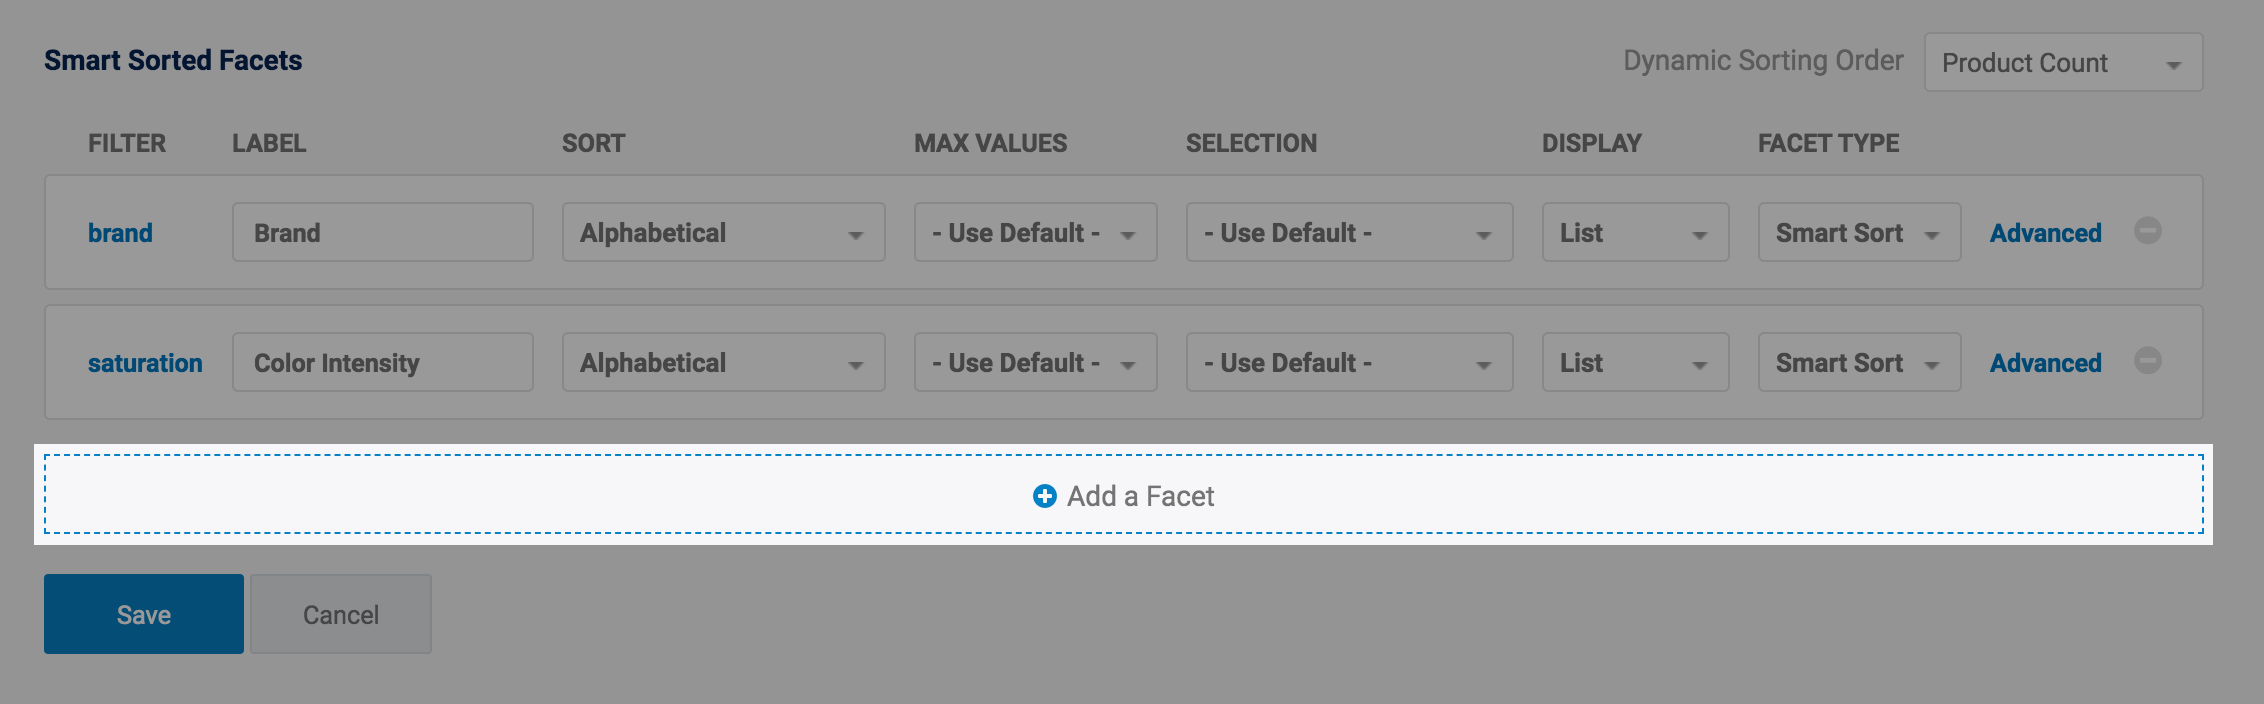2264x704 pixels.
Task: Click the plus icon beside Add a Facet
Action: tap(1044, 496)
